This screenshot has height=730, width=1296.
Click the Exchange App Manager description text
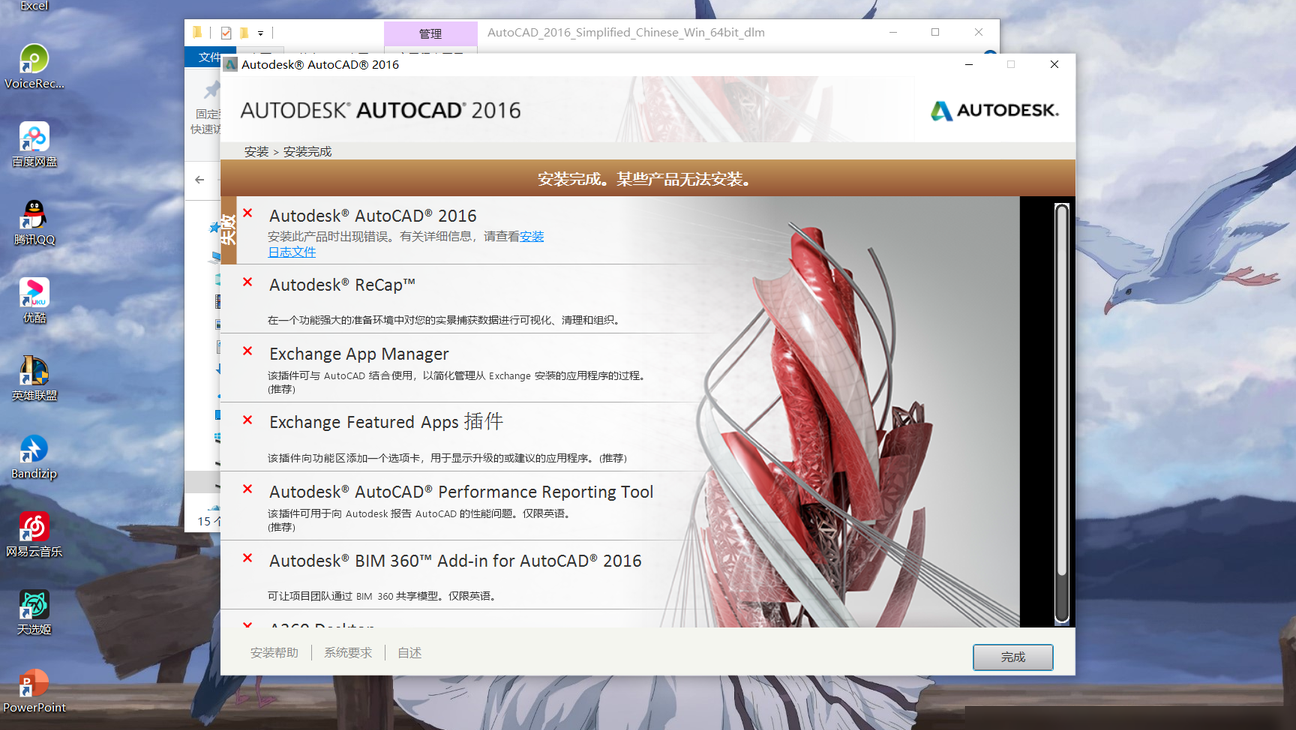point(456,382)
